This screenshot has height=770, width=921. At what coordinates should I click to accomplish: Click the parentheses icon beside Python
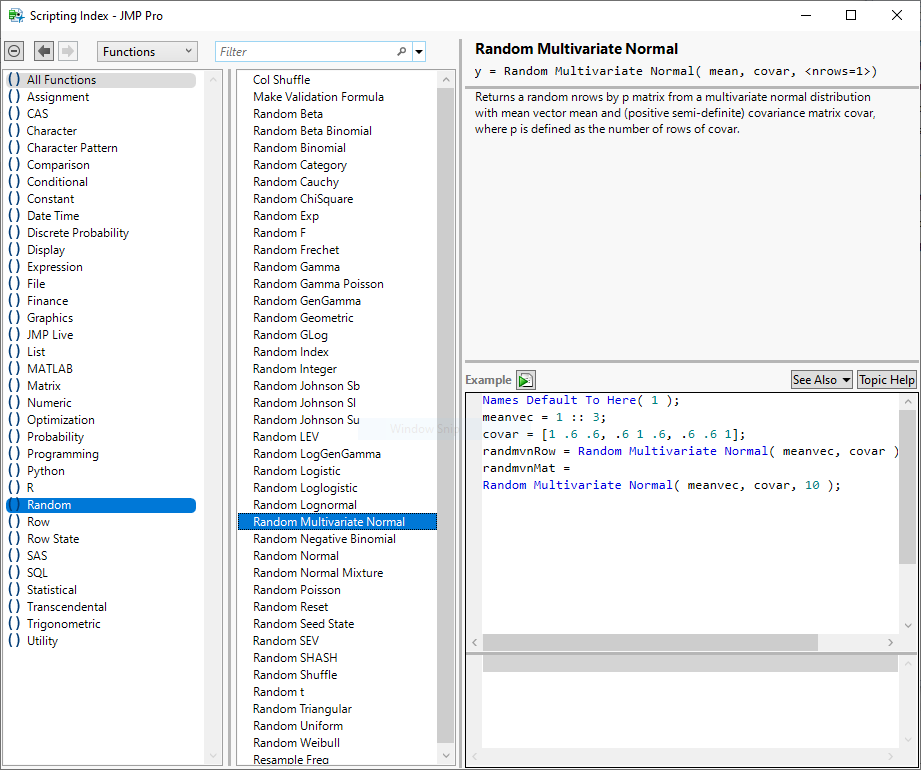pyautogui.click(x=14, y=471)
